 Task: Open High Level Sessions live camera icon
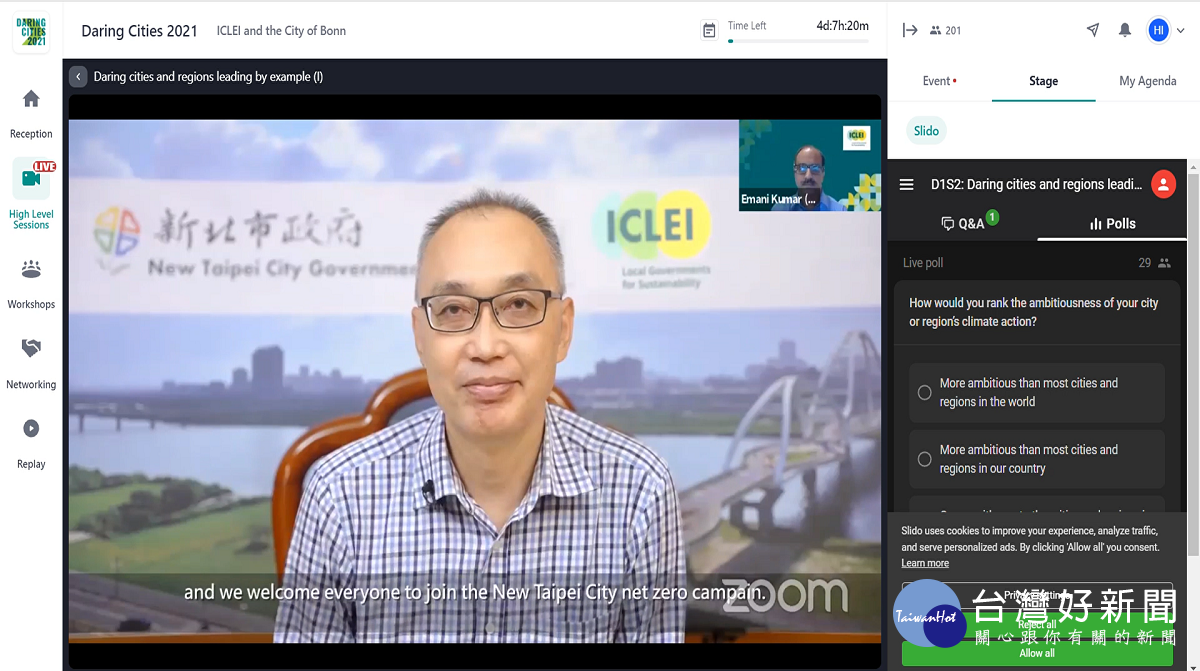pyautogui.click(x=31, y=179)
